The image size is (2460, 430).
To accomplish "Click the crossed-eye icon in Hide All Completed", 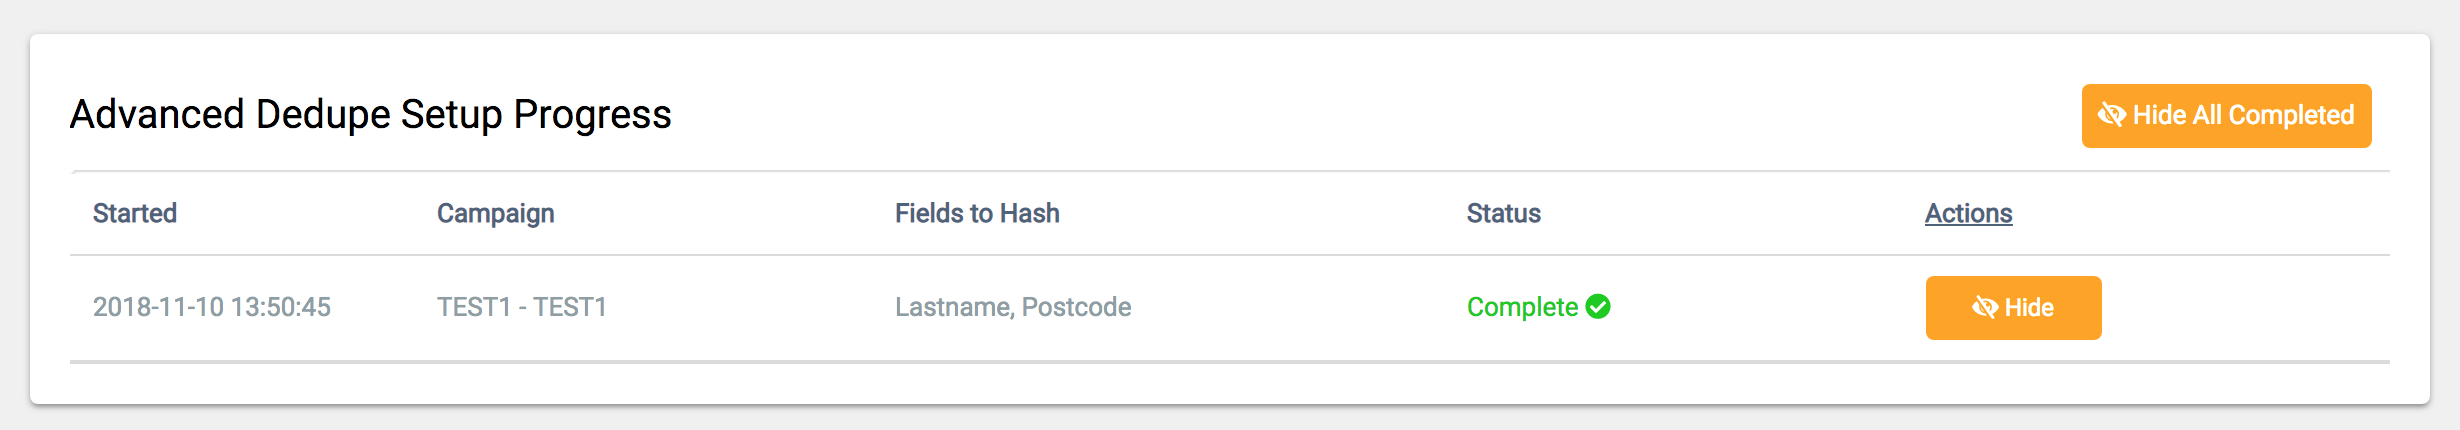I will coord(2111,115).
